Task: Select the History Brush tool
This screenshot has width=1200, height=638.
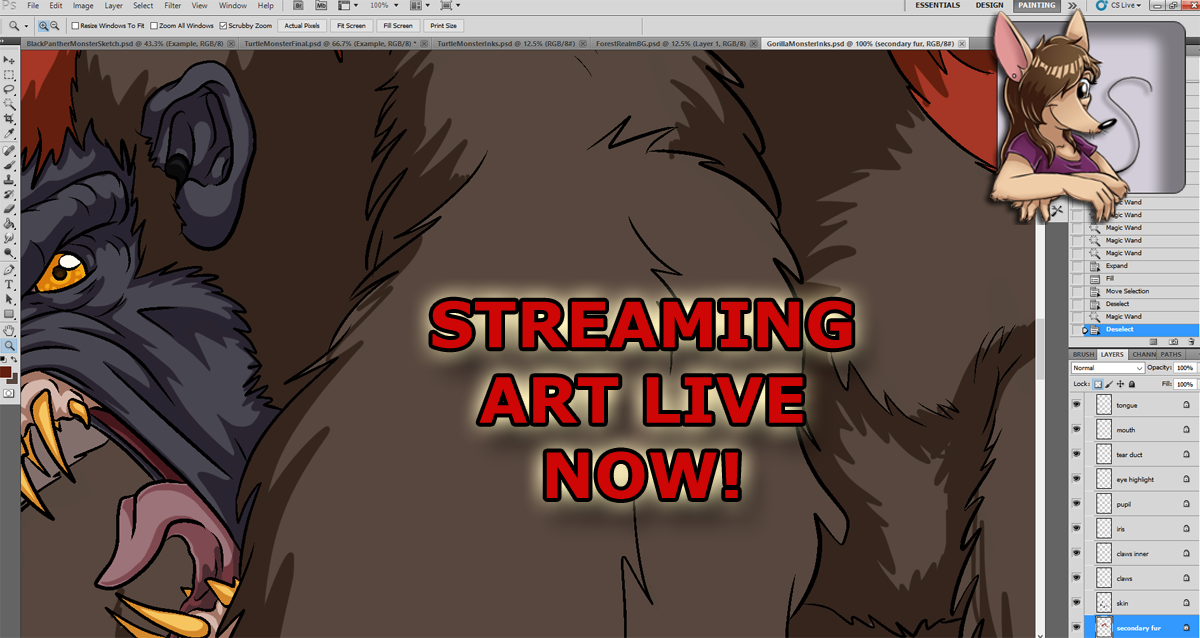Action: click(9, 194)
